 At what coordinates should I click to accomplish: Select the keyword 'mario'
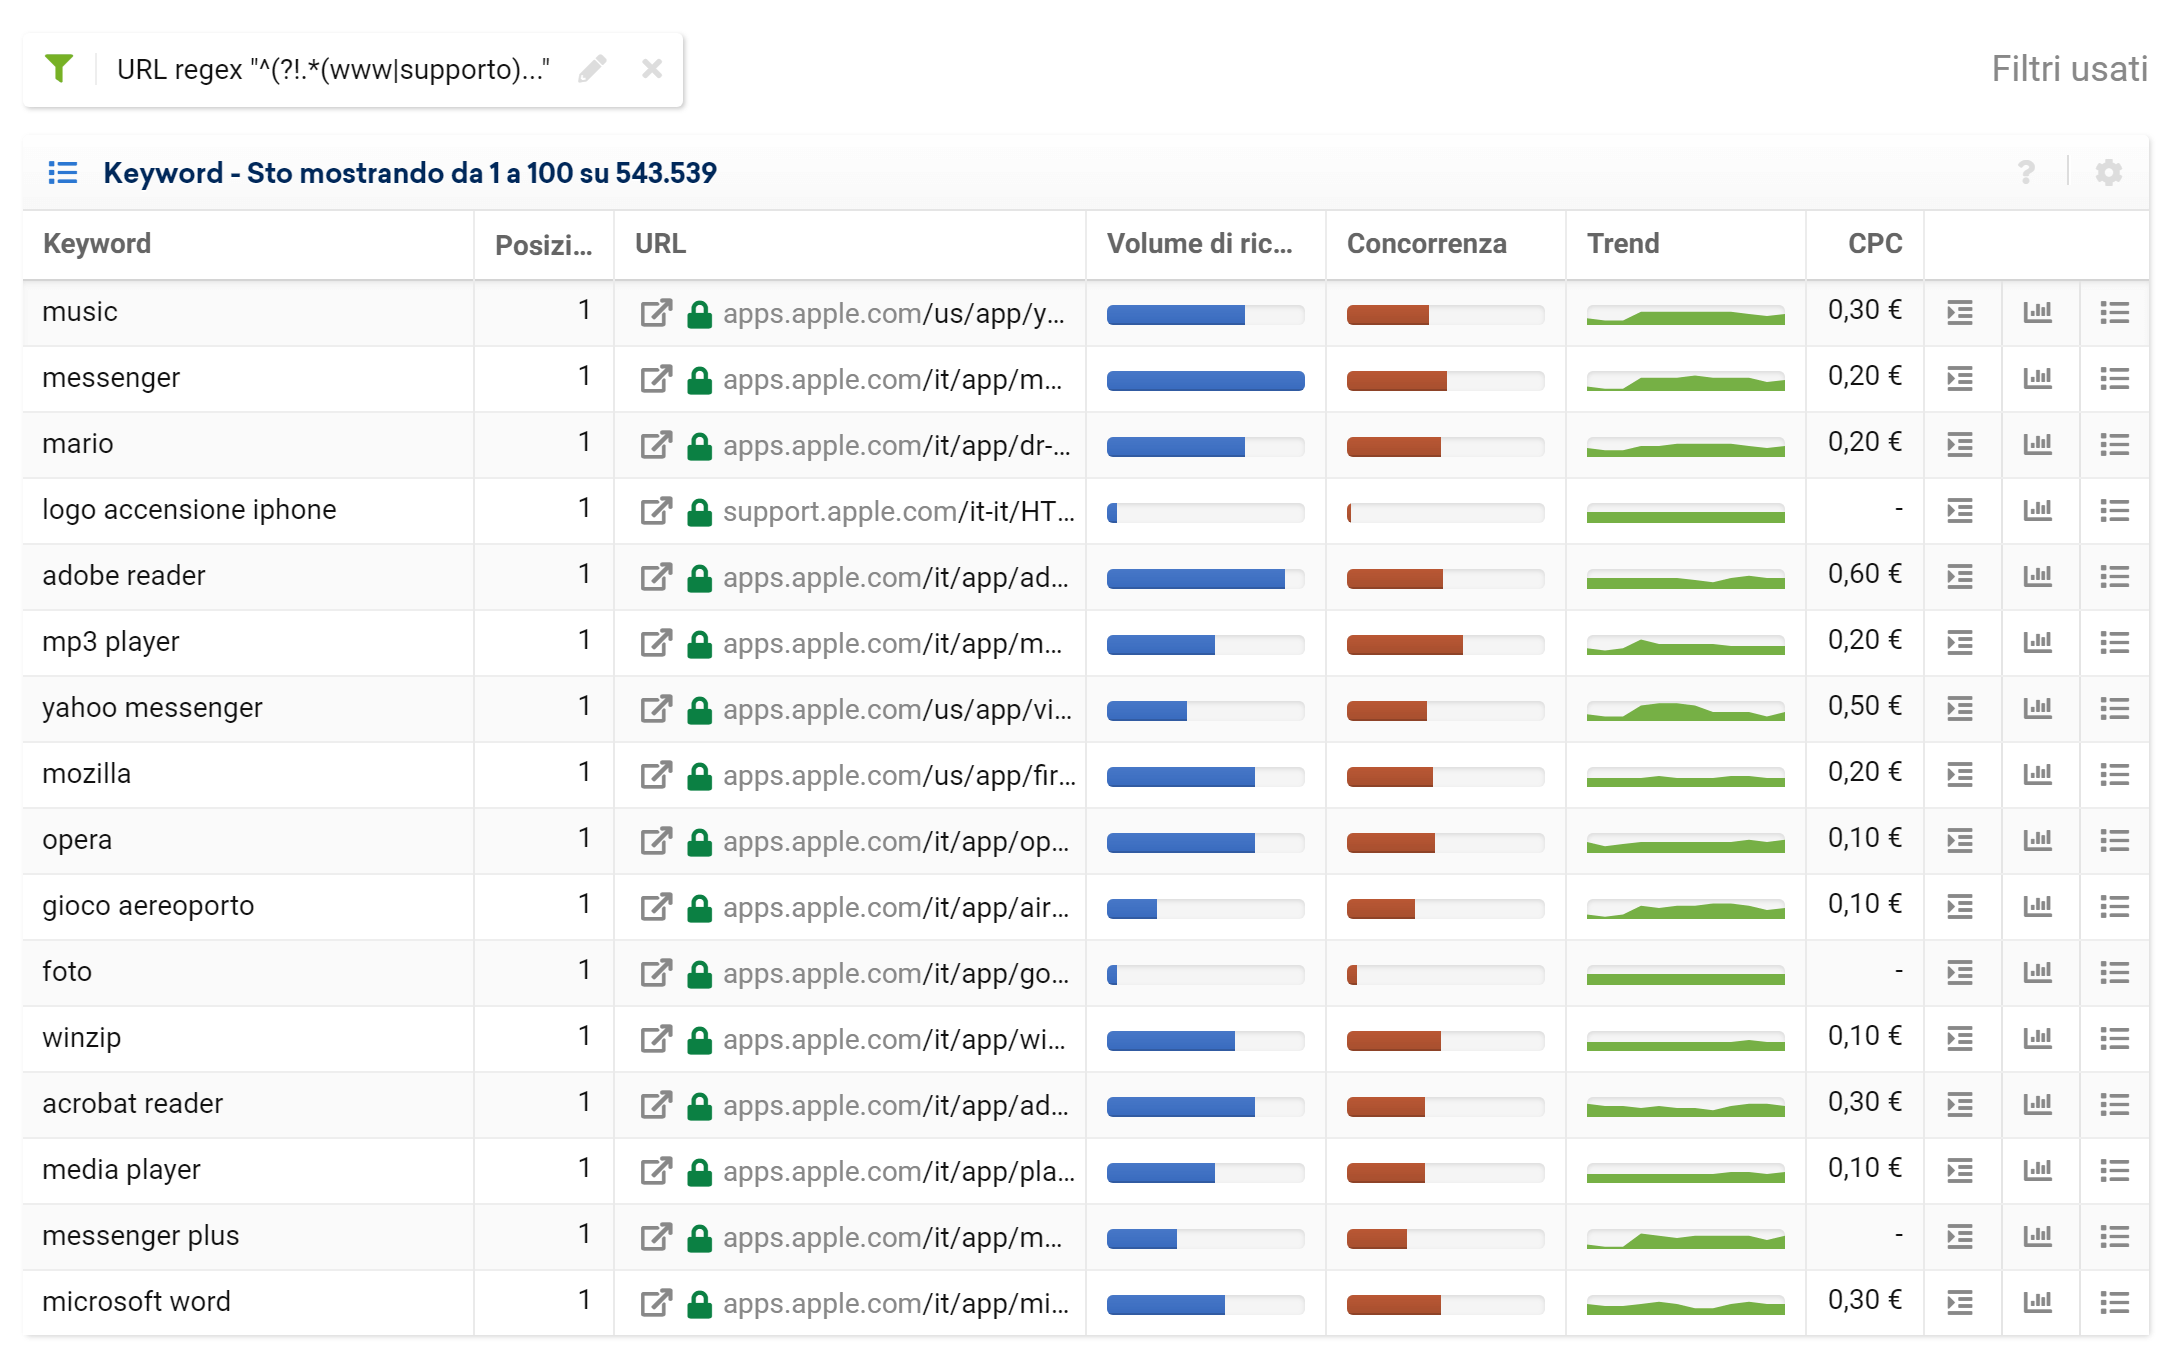pyautogui.click(x=78, y=444)
